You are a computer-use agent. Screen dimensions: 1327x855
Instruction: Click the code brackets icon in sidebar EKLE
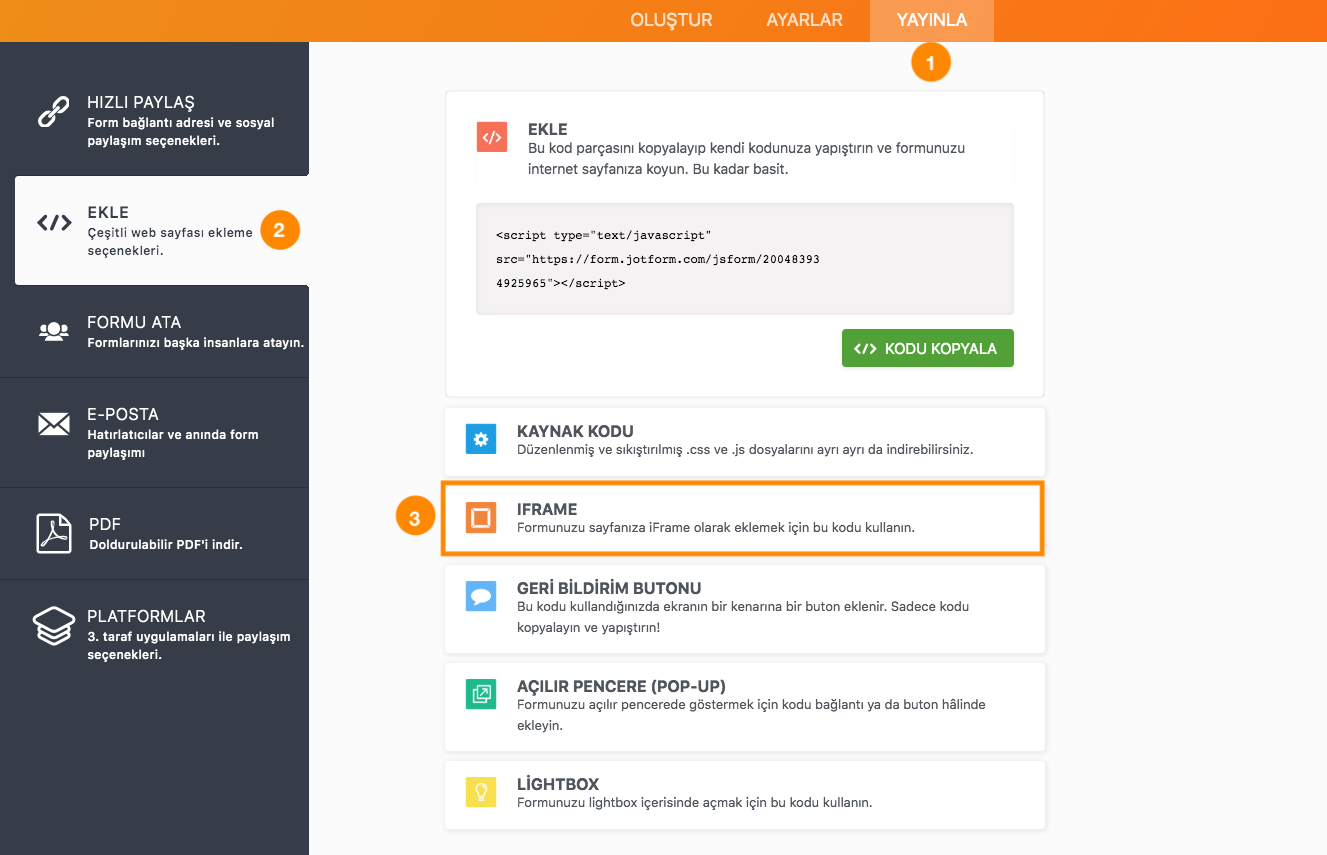[x=54, y=222]
